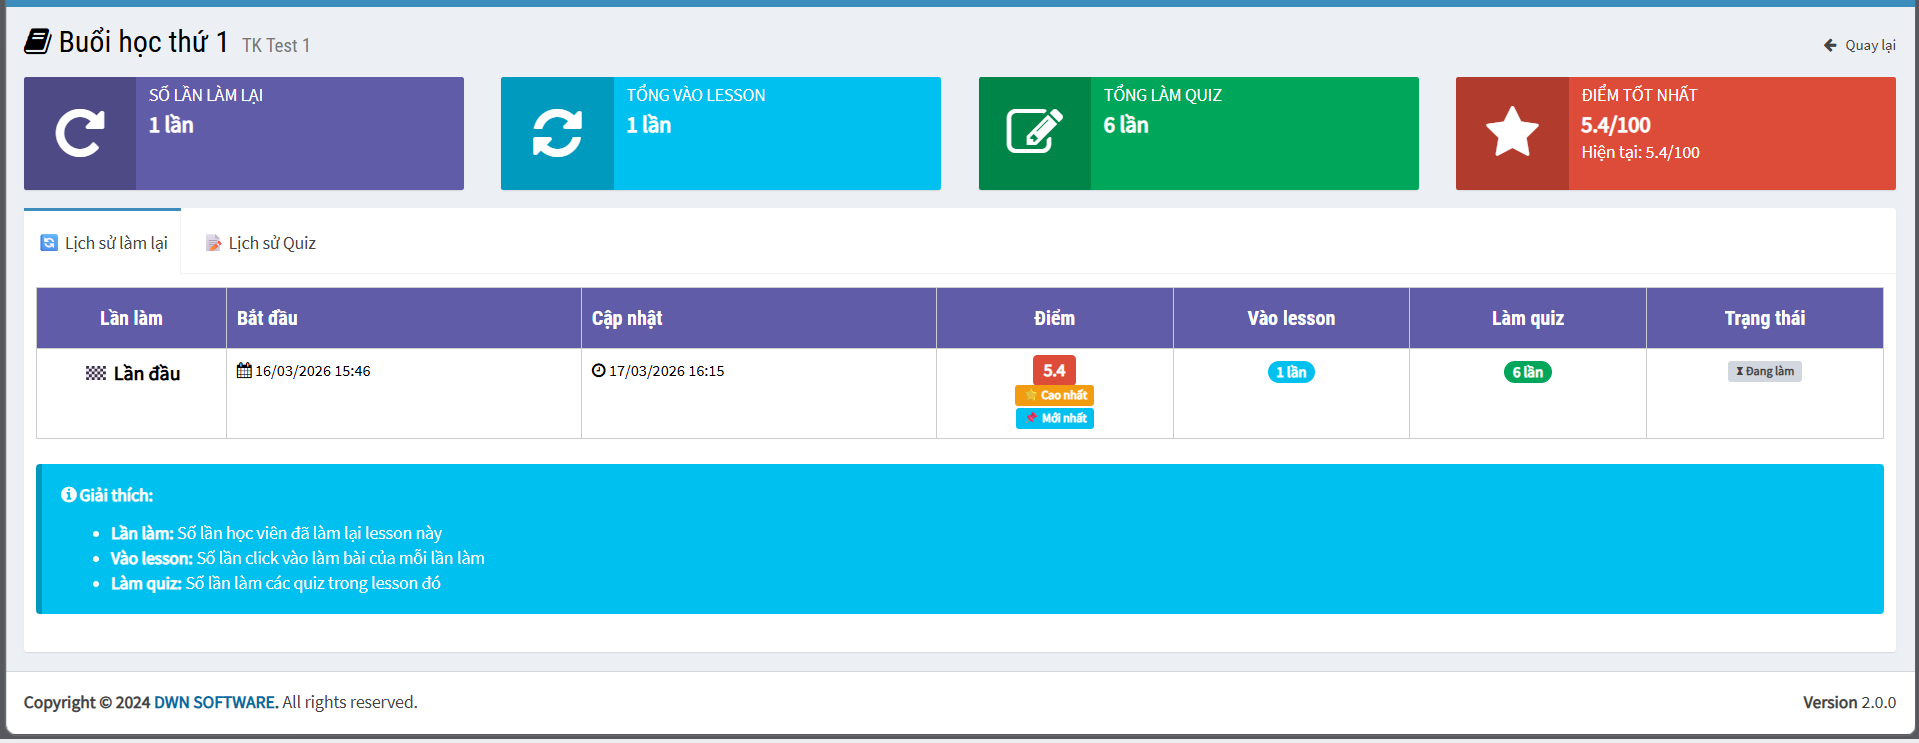Open the DWN SOFTWARE footer link
The height and width of the screenshot is (743, 1919).
click(x=215, y=702)
